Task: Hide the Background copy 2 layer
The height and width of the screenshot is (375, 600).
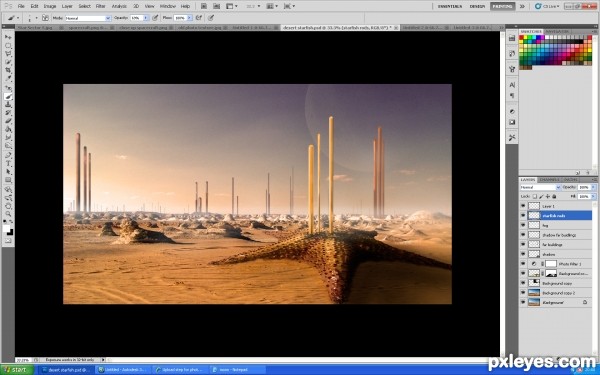Action: (x=523, y=293)
